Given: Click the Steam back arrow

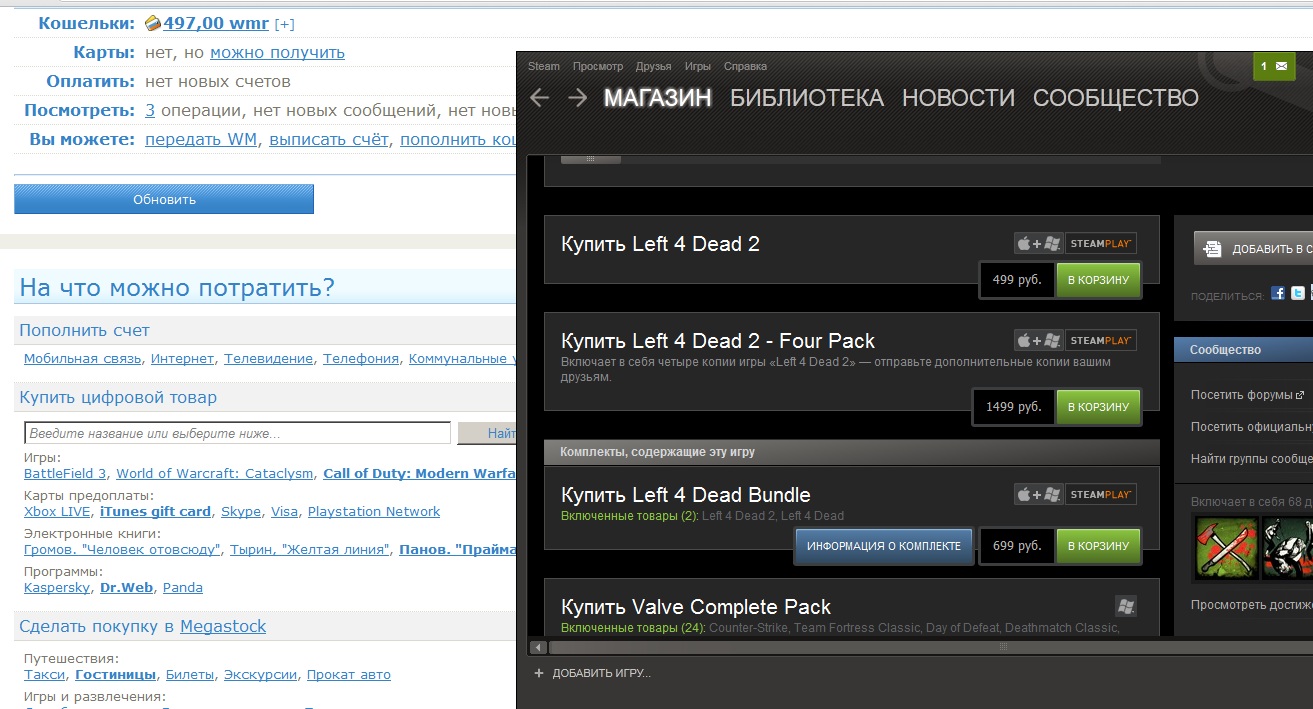Looking at the screenshot, I should tap(540, 98).
